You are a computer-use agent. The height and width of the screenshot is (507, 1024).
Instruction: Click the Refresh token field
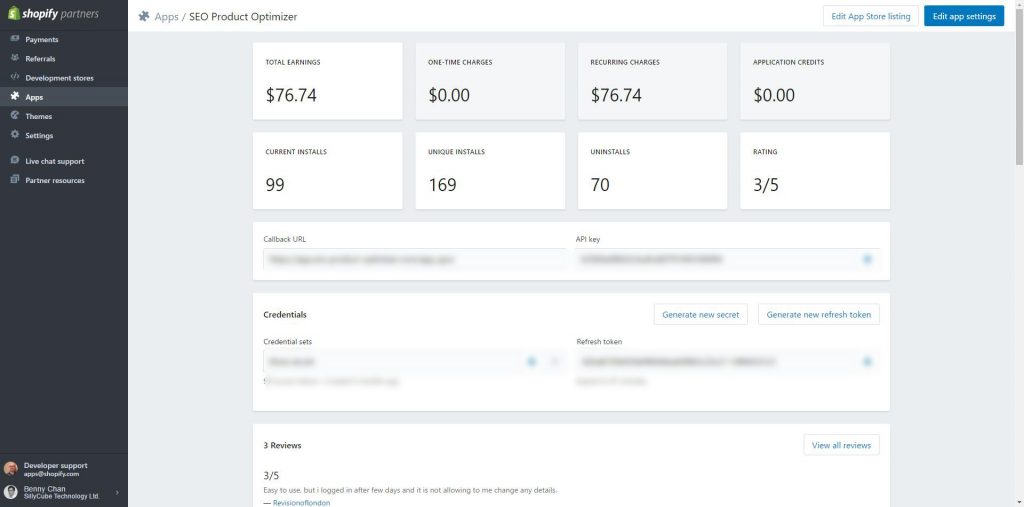(728, 361)
